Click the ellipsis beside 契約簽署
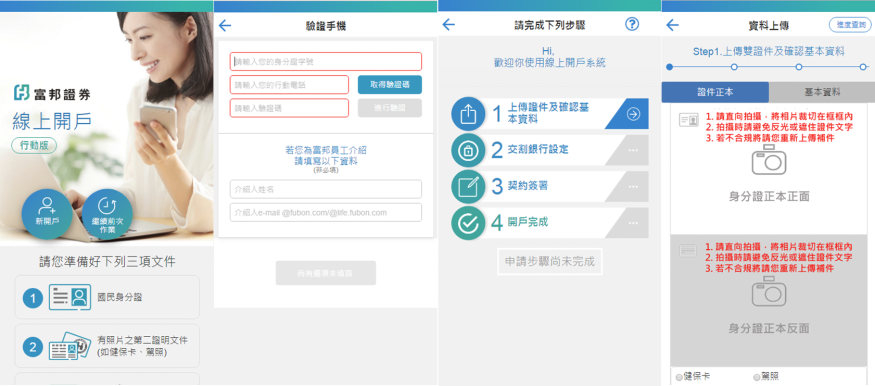The width and height of the screenshot is (875, 386). point(633,187)
